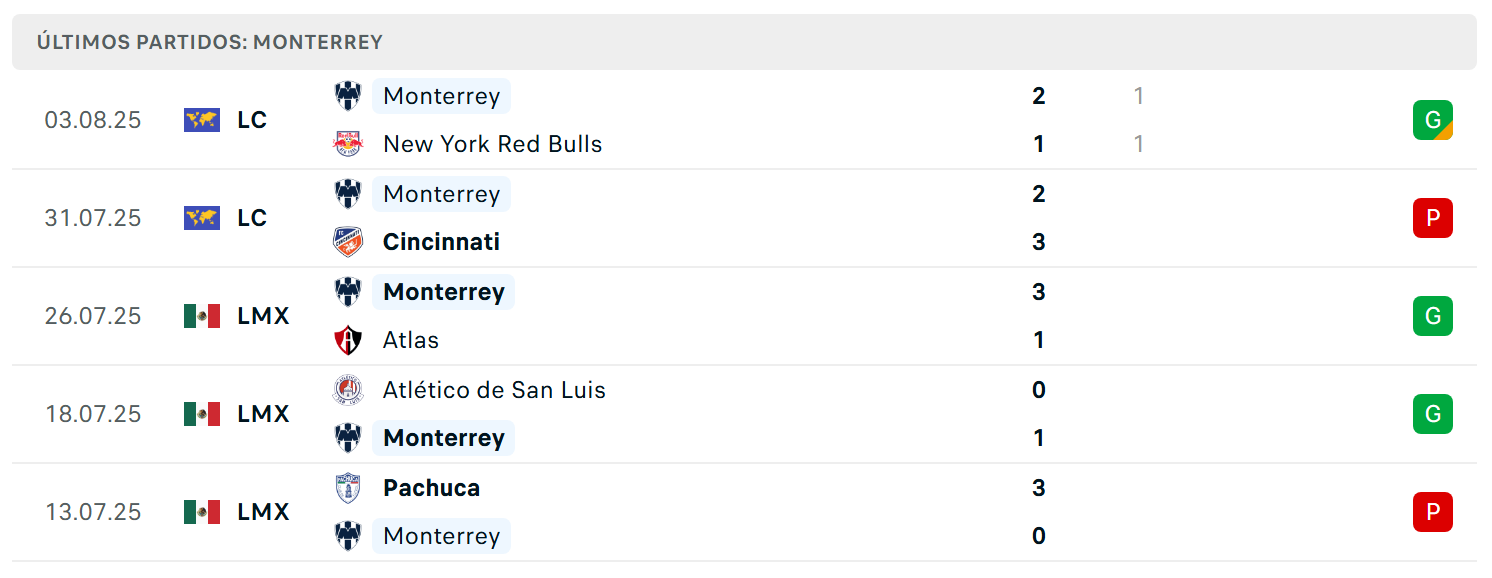Screen dimensions: 1492x578
Task: Click the green G badge for Atlas match
Action: [1433, 316]
